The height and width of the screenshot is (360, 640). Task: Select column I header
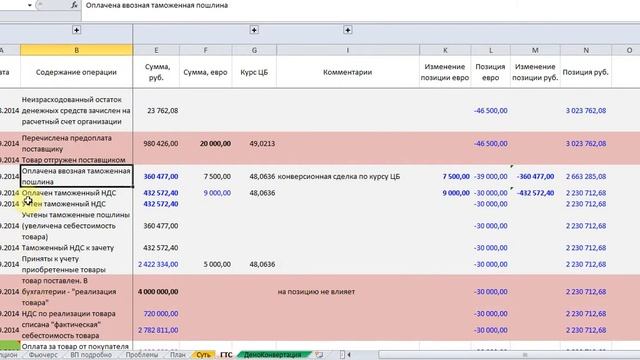(348, 50)
